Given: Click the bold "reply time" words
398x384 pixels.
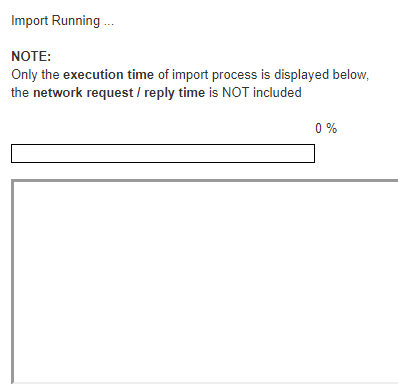Looking at the screenshot, I should tap(174, 93).
